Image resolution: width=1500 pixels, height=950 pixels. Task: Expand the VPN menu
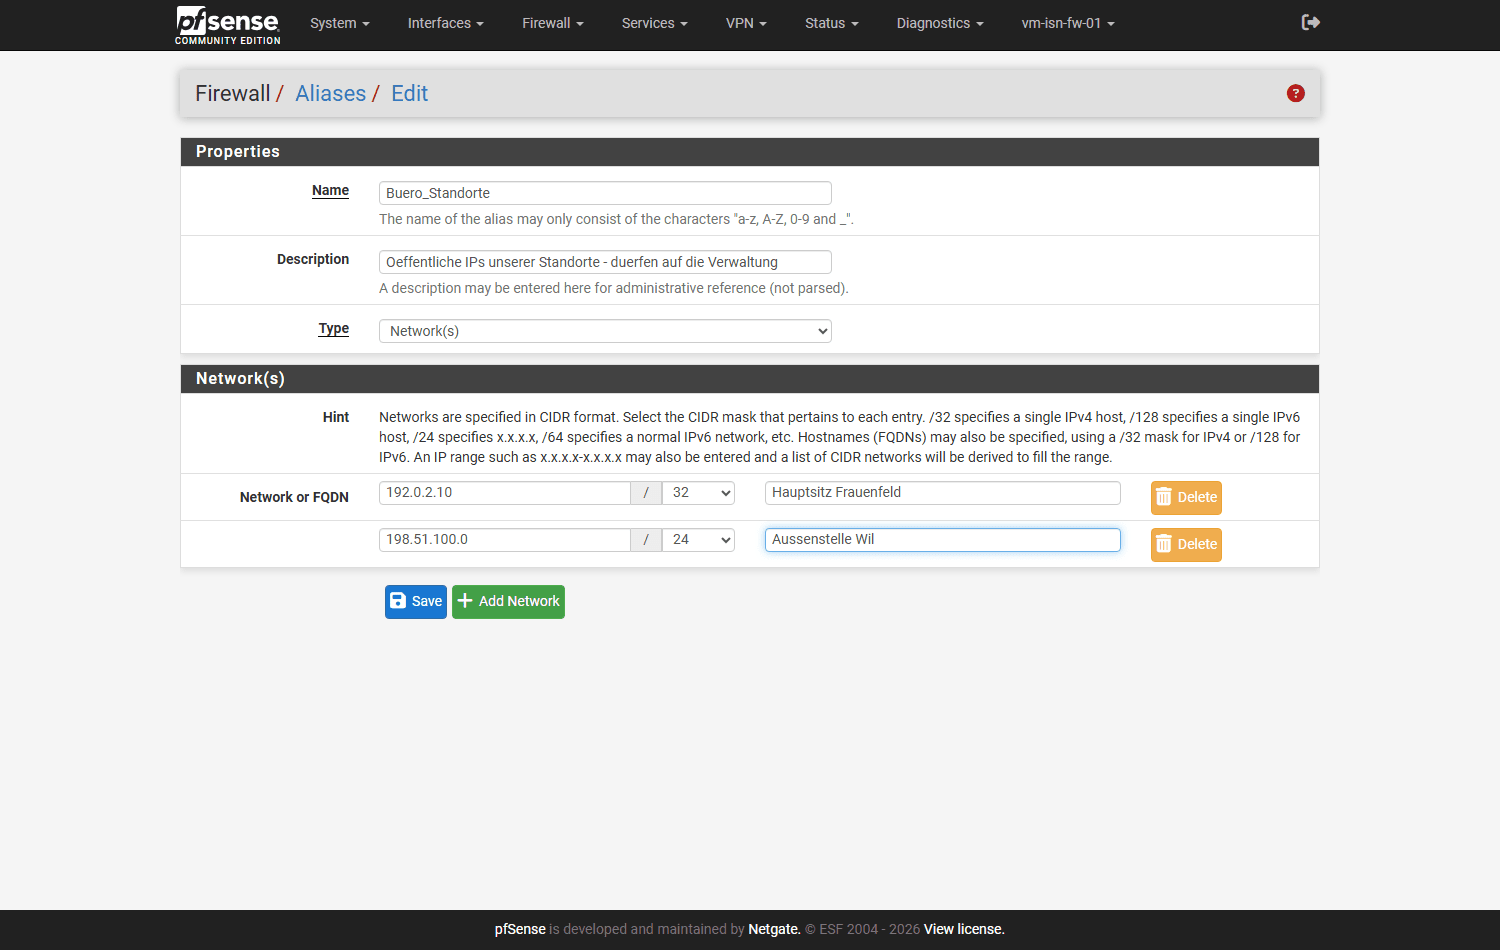(746, 23)
